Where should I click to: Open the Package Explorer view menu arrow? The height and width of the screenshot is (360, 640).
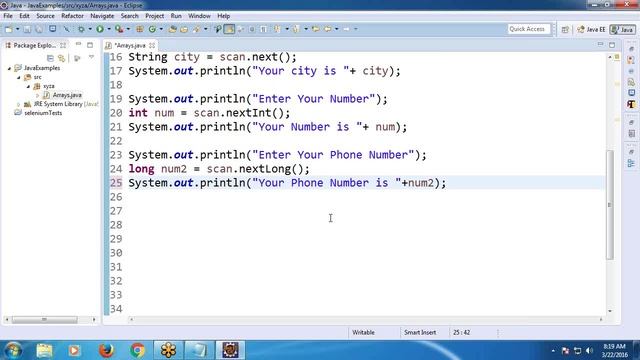tap(91, 58)
